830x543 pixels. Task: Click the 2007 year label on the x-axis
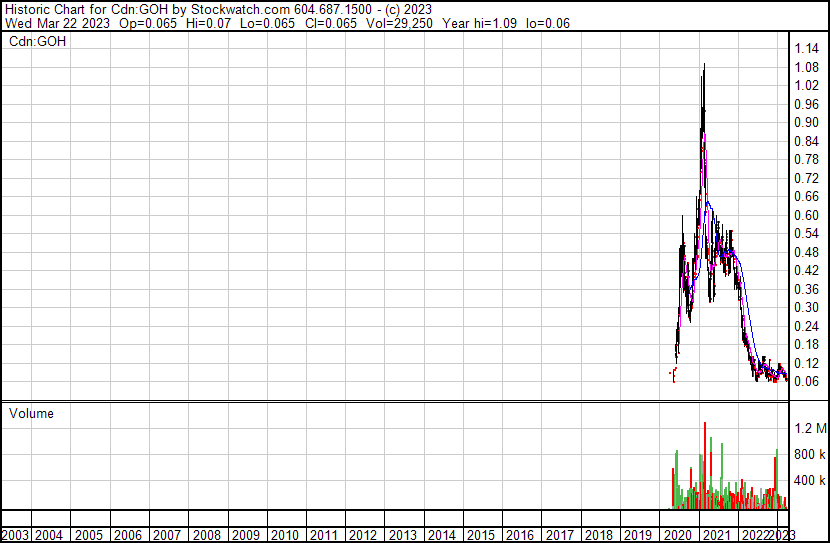click(x=167, y=535)
